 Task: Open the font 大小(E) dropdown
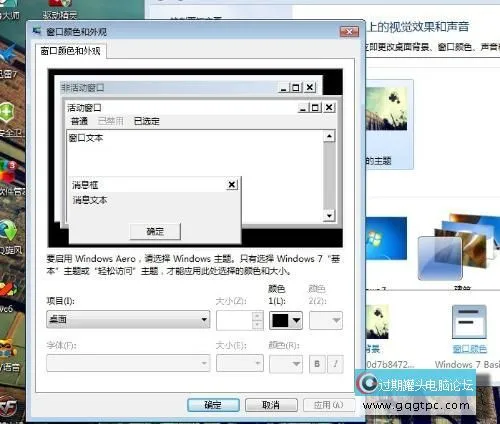[240, 363]
